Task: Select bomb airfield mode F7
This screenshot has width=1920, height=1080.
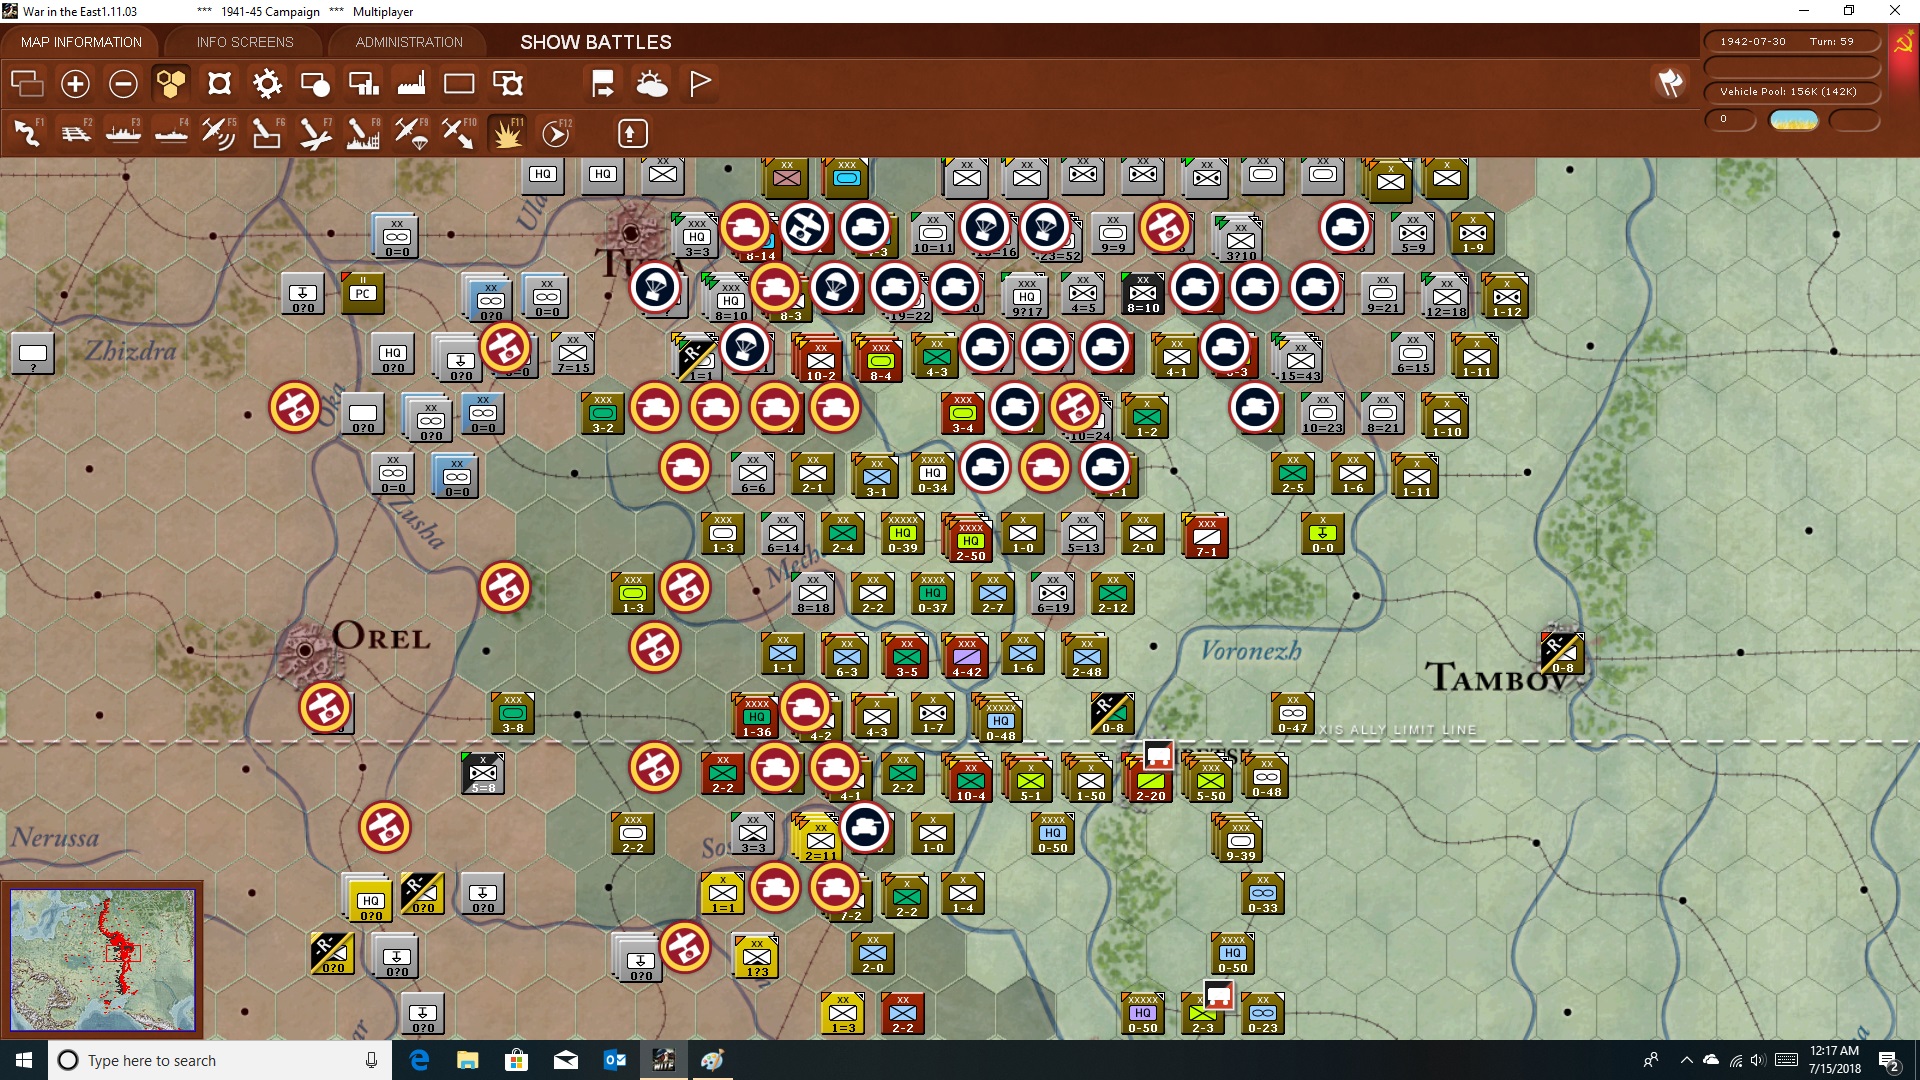Action: 315,133
